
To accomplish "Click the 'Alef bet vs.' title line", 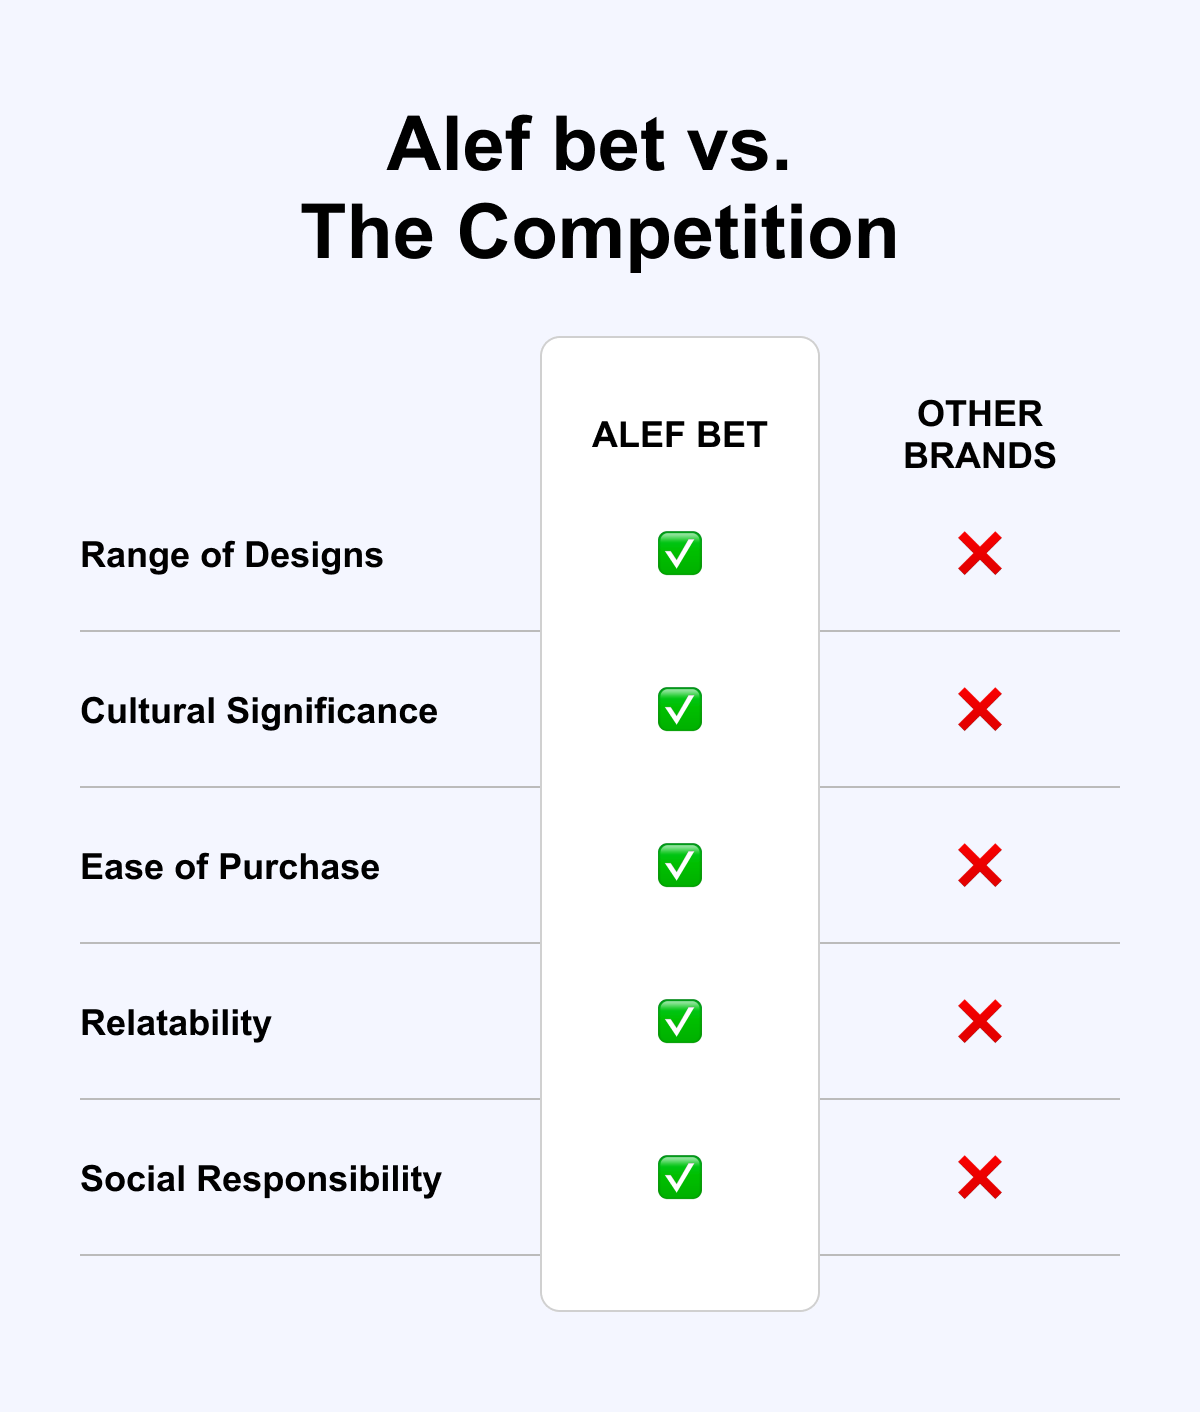I will click(590, 145).
